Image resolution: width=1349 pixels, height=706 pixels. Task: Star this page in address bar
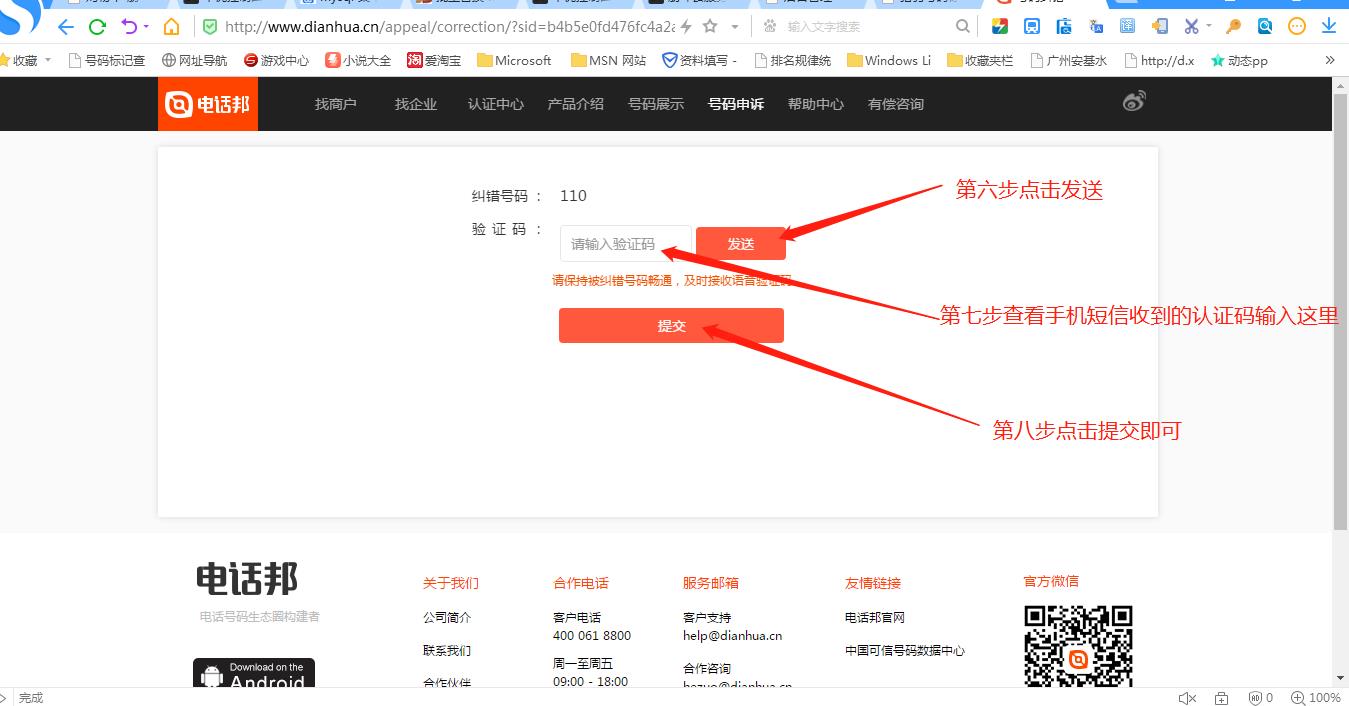click(710, 27)
